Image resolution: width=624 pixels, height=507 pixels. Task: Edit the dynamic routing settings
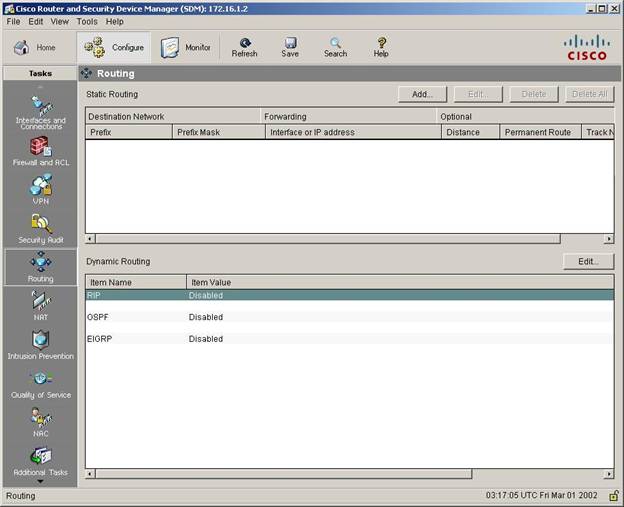tap(588, 261)
